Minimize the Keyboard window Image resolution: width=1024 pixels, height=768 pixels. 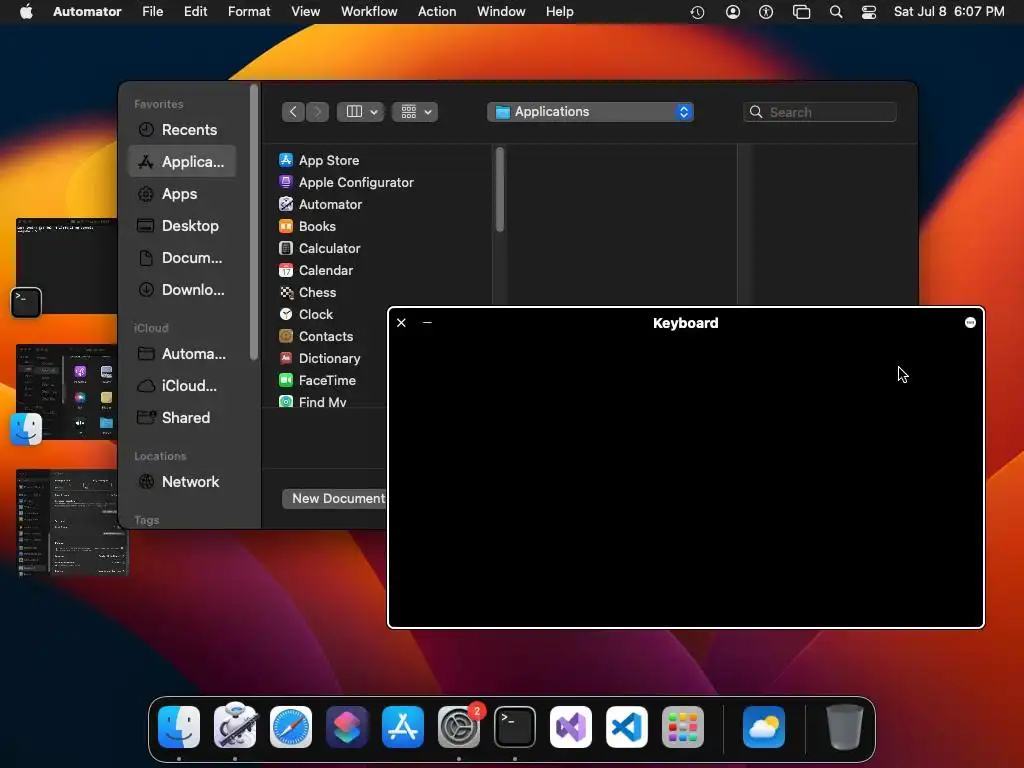[427, 323]
